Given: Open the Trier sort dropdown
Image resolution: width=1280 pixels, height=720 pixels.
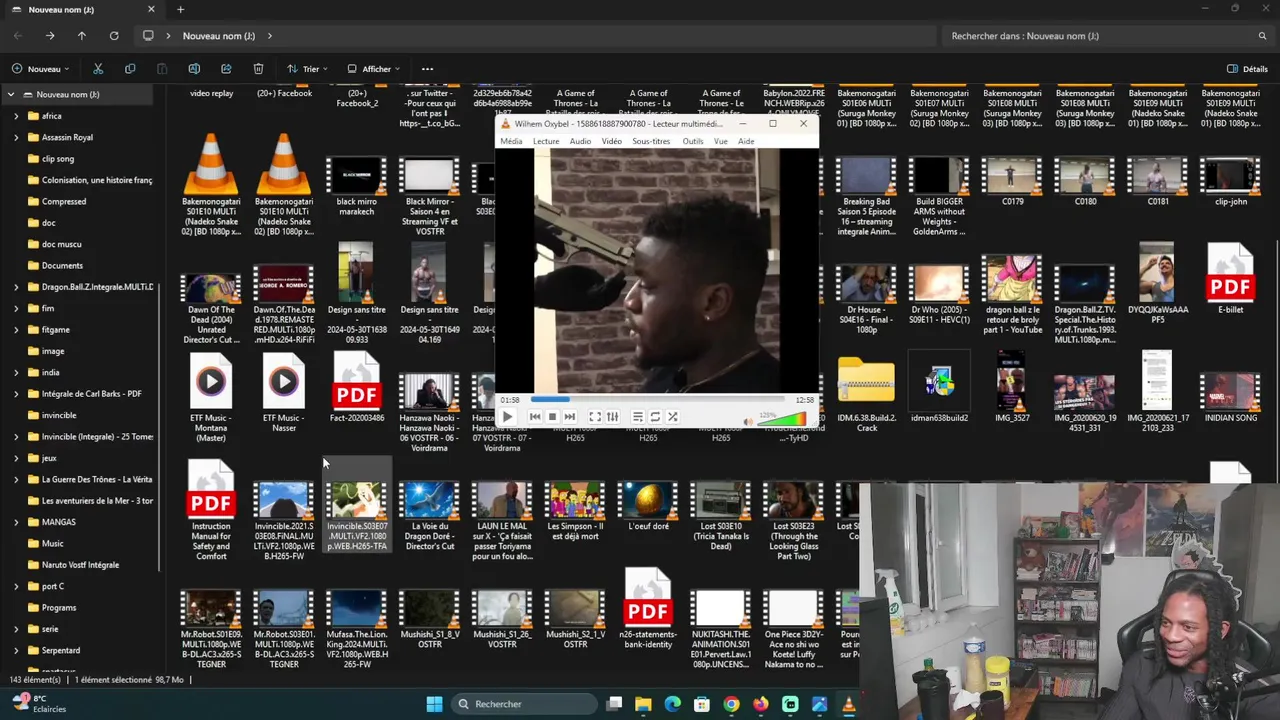Looking at the screenshot, I should tap(308, 69).
